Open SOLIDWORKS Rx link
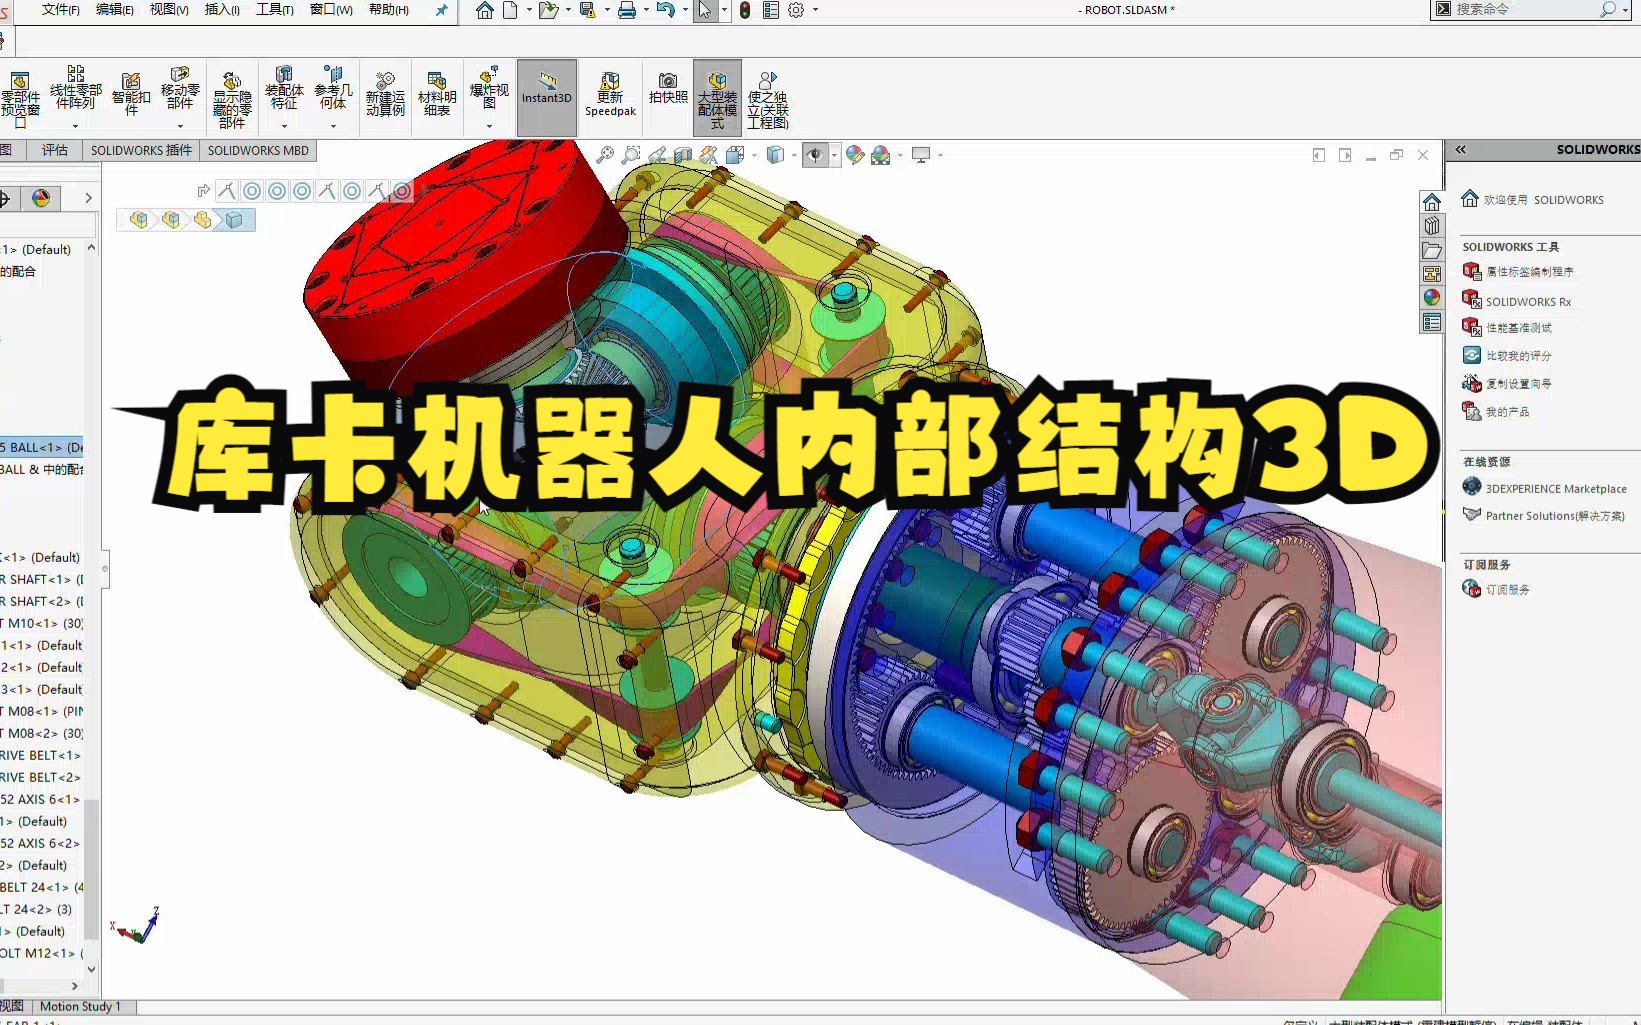The width and height of the screenshot is (1641, 1025). 1528,301
